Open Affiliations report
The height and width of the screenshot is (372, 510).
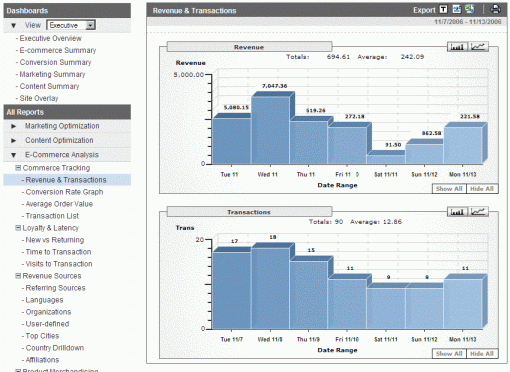(42, 360)
